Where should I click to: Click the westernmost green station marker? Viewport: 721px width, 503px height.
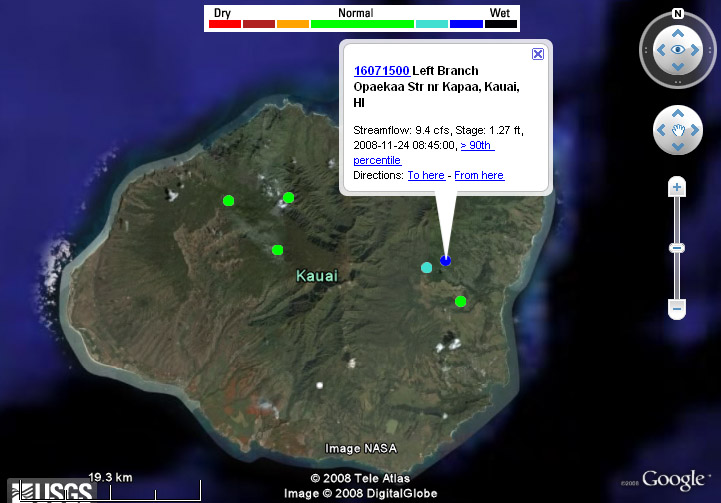(x=228, y=201)
